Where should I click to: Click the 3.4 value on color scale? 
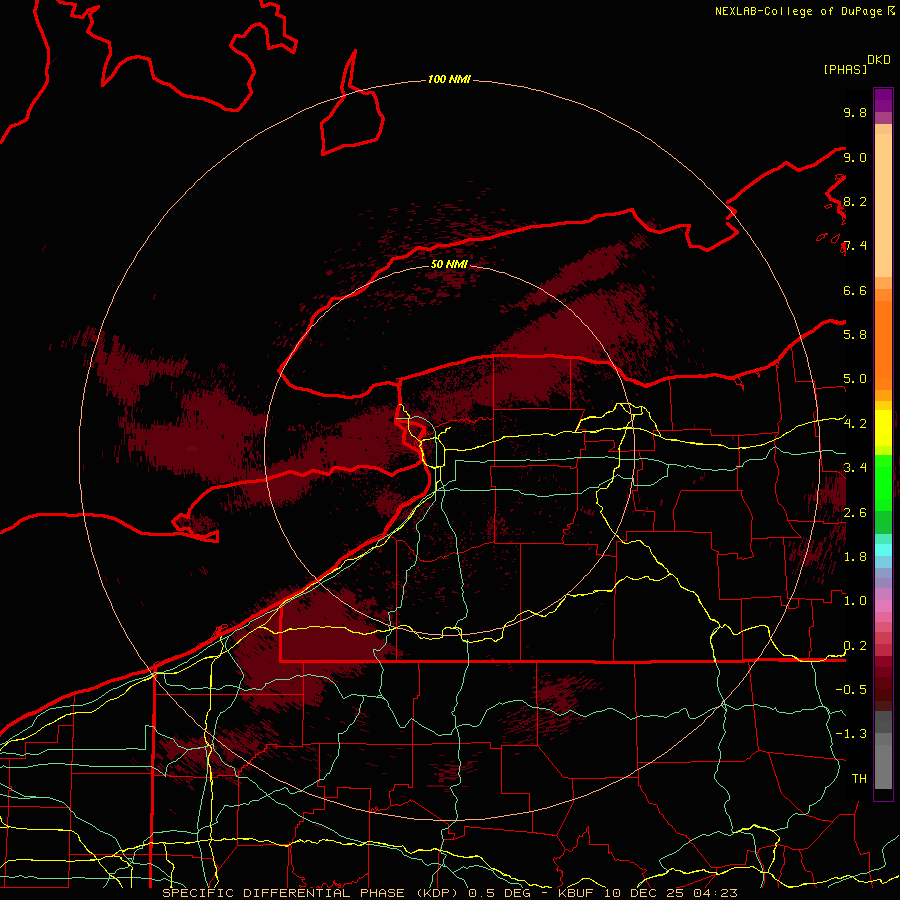click(855, 468)
